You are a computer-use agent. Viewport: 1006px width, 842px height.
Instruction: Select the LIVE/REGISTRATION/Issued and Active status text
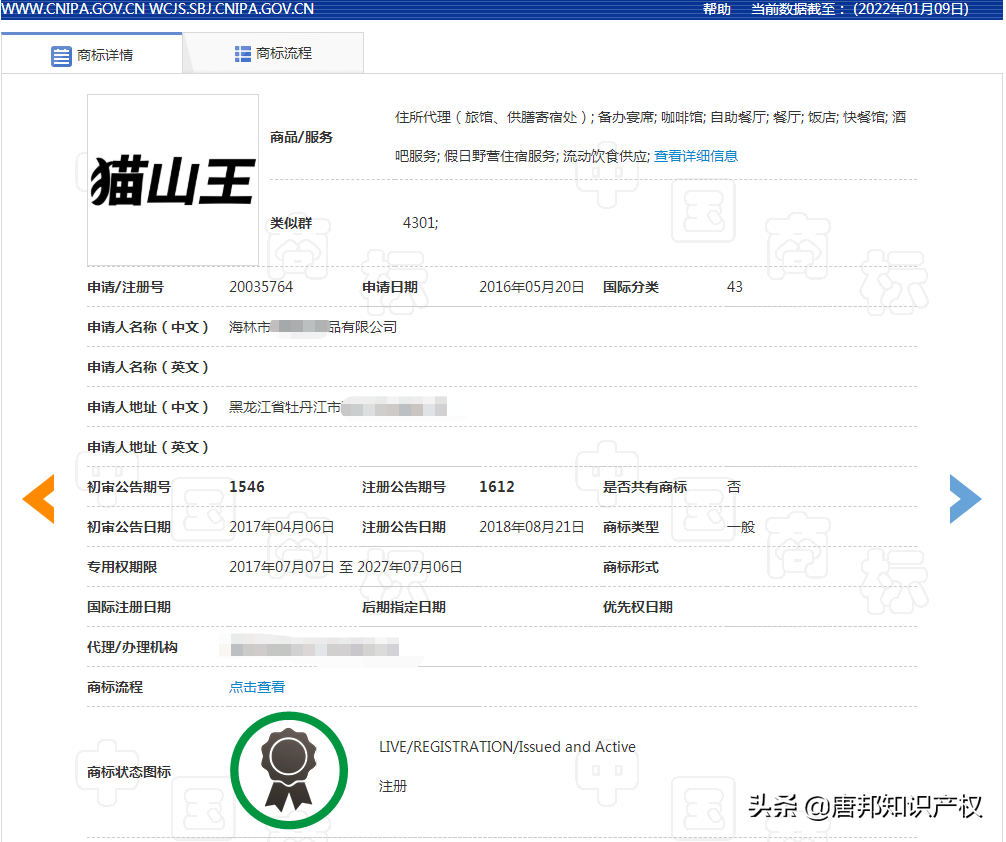(507, 747)
